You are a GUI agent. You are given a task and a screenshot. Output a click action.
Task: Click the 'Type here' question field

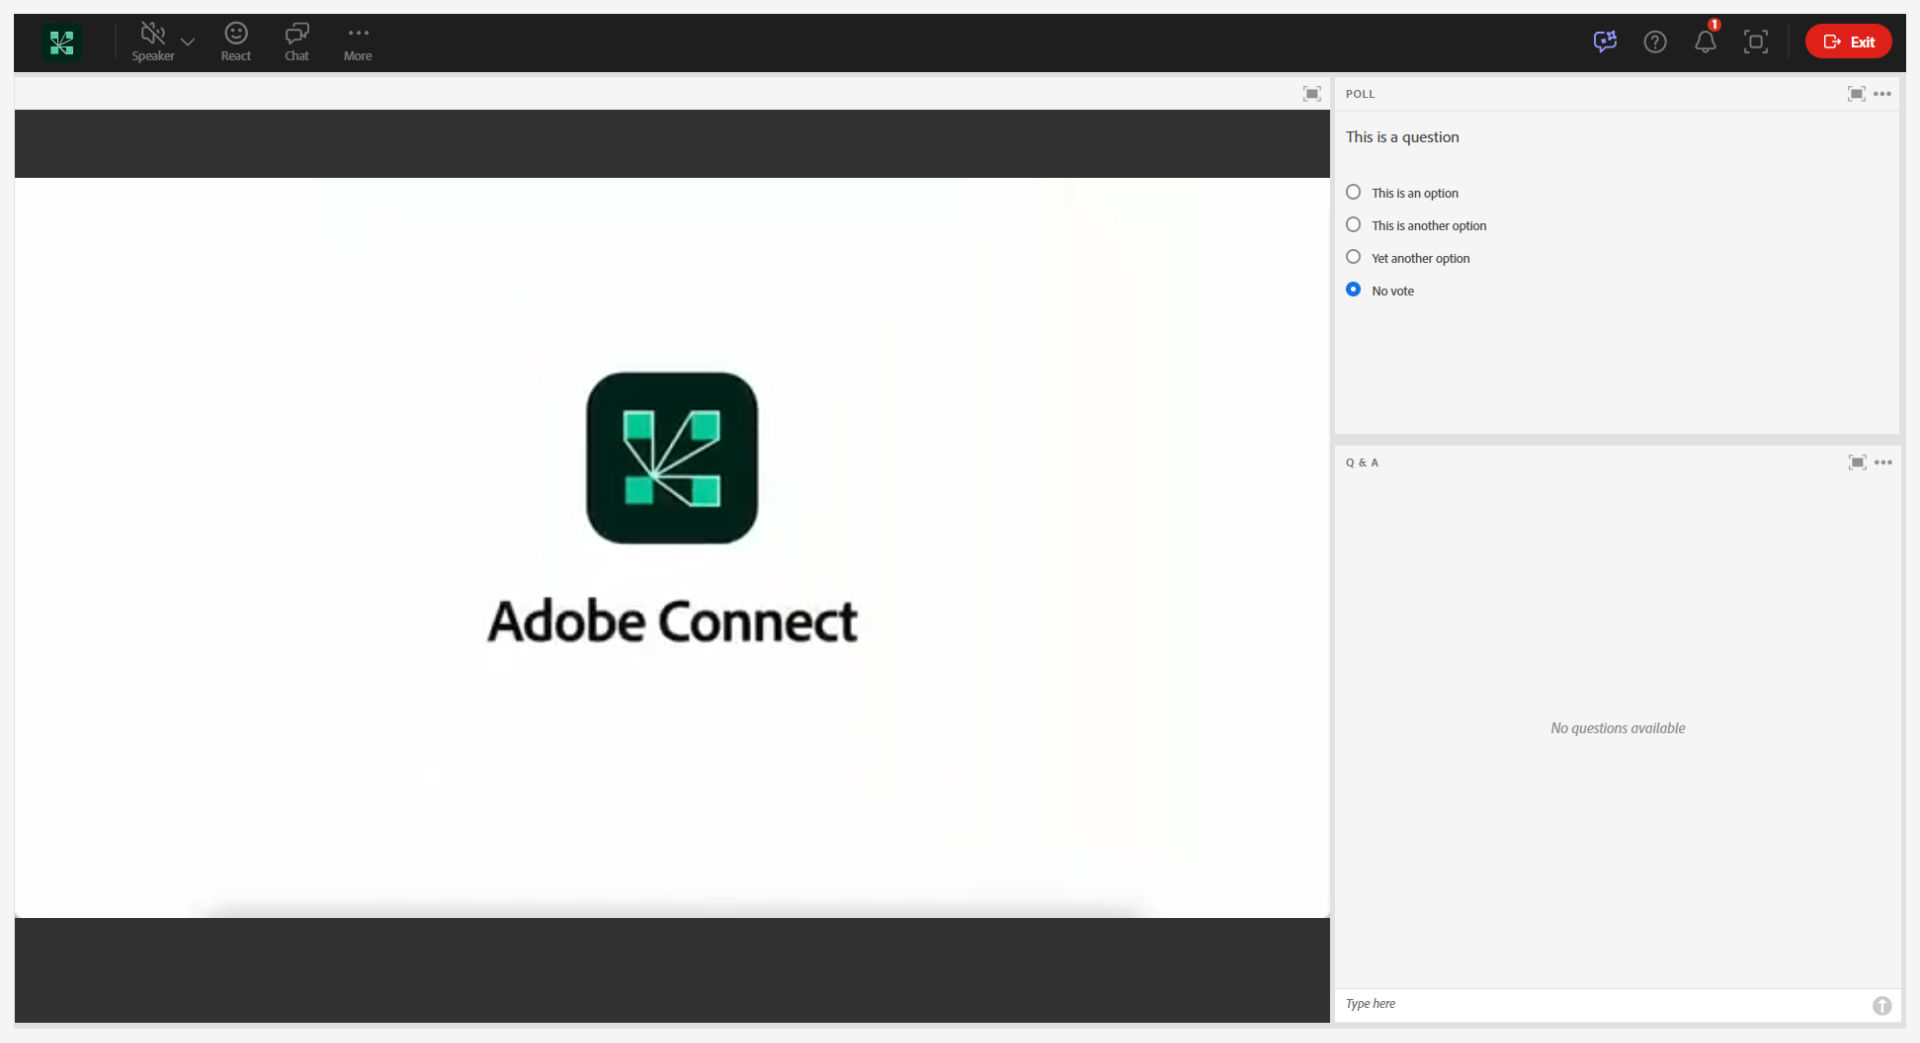tap(1600, 1004)
